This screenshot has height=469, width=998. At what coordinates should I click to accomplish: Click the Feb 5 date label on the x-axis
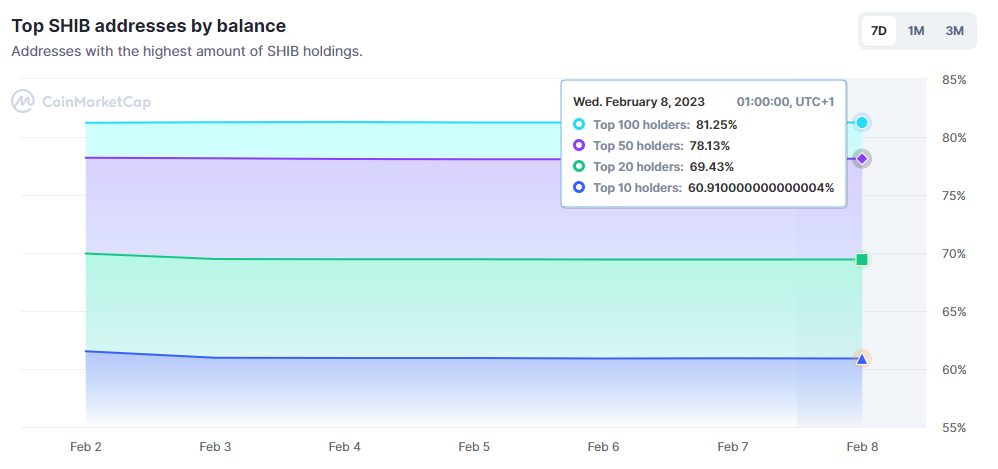click(474, 447)
